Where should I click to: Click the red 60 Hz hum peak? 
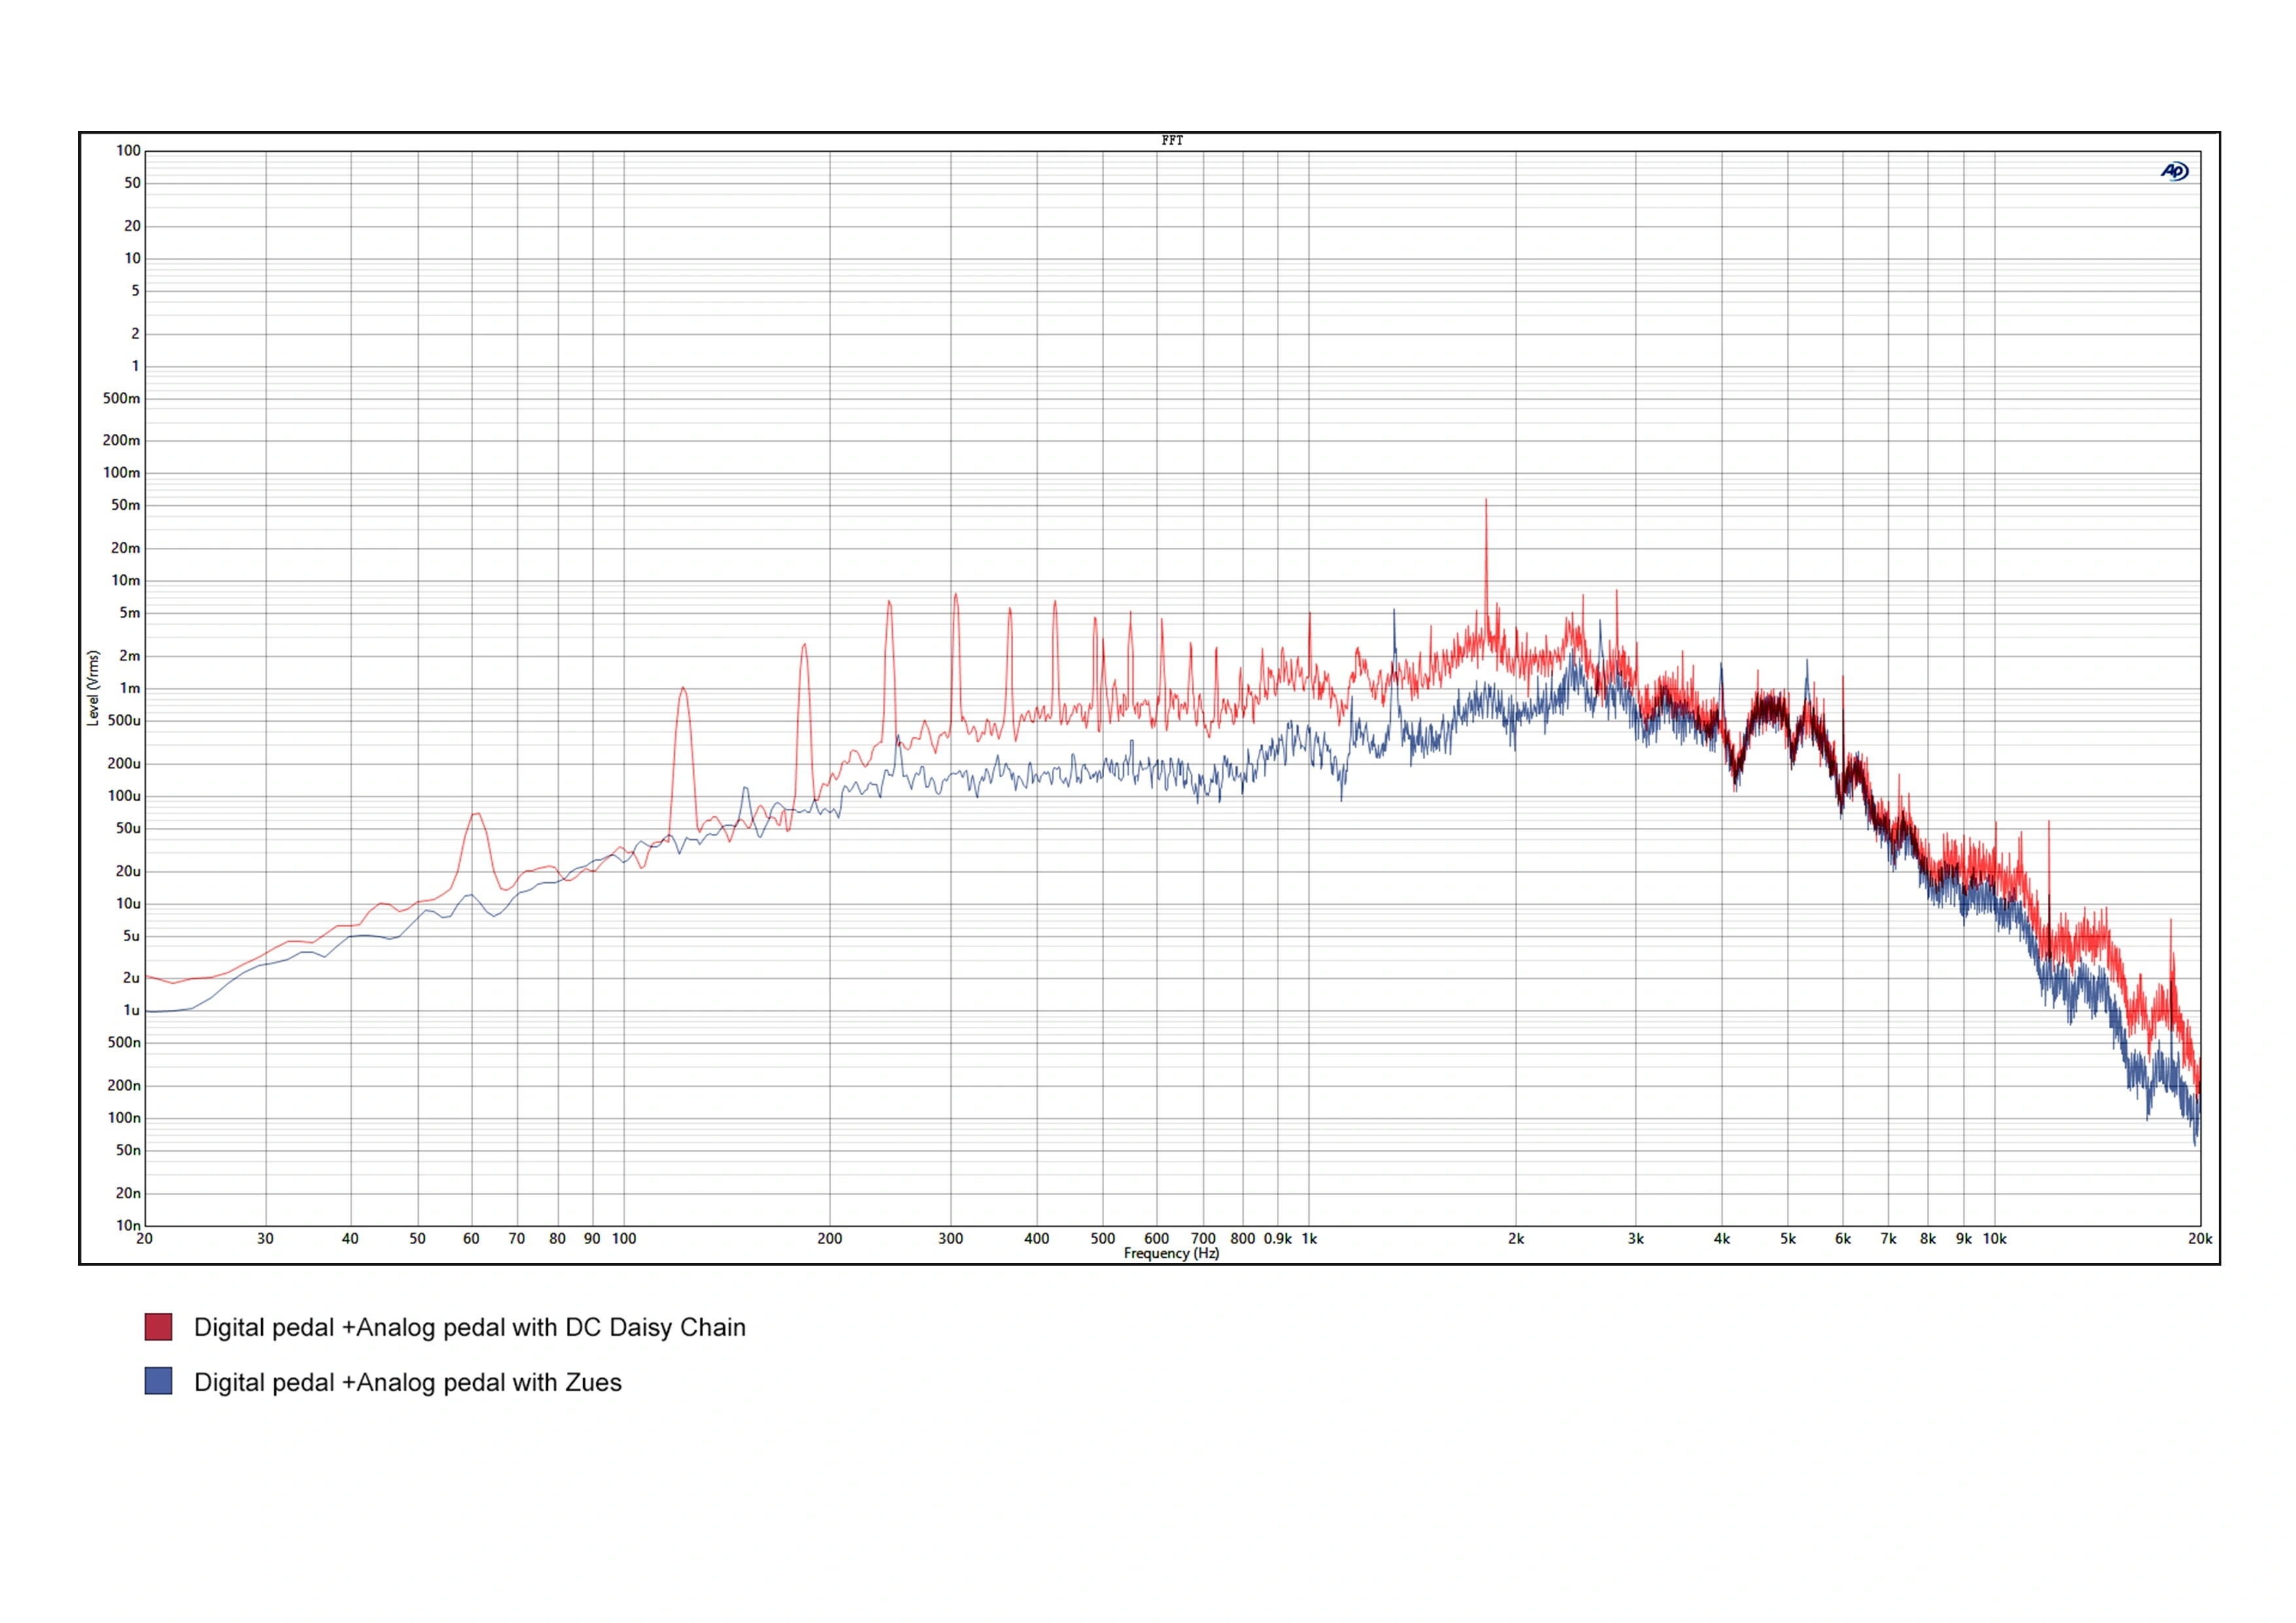coord(477,814)
